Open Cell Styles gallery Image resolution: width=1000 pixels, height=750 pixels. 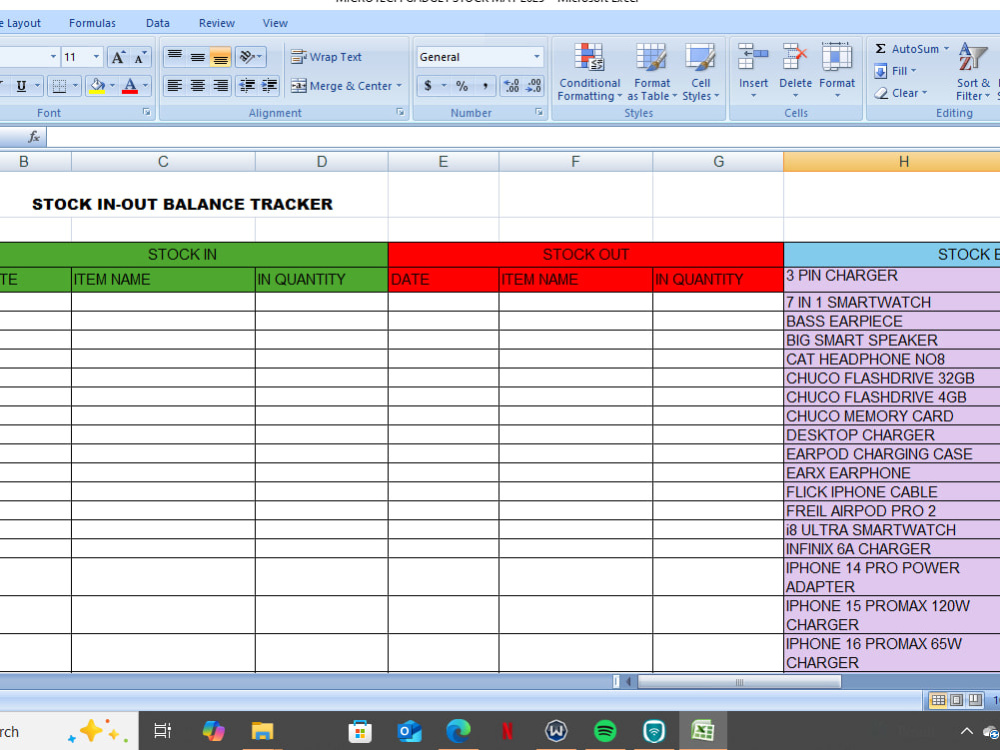click(700, 72)
